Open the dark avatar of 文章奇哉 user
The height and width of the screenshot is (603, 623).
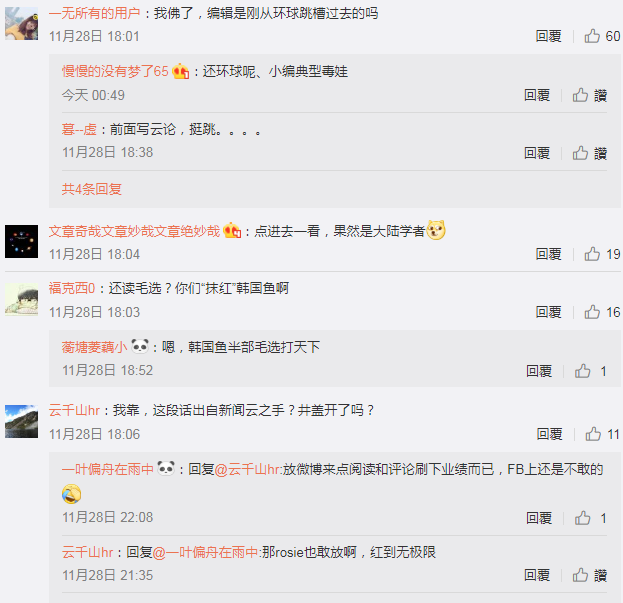coord(21,242)
